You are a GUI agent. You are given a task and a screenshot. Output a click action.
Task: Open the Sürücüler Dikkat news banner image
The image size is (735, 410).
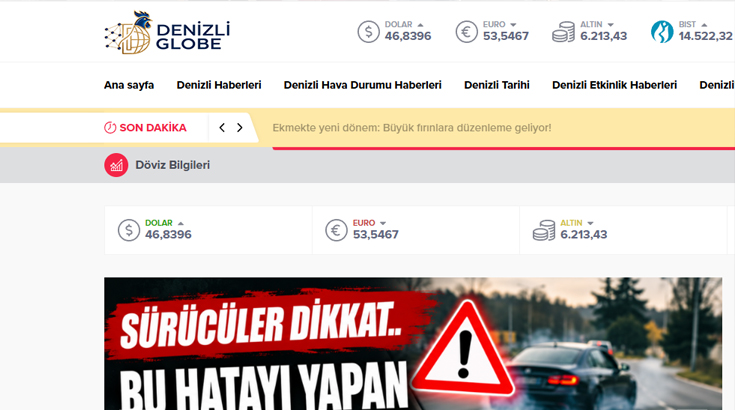click(x=413, y=343)
